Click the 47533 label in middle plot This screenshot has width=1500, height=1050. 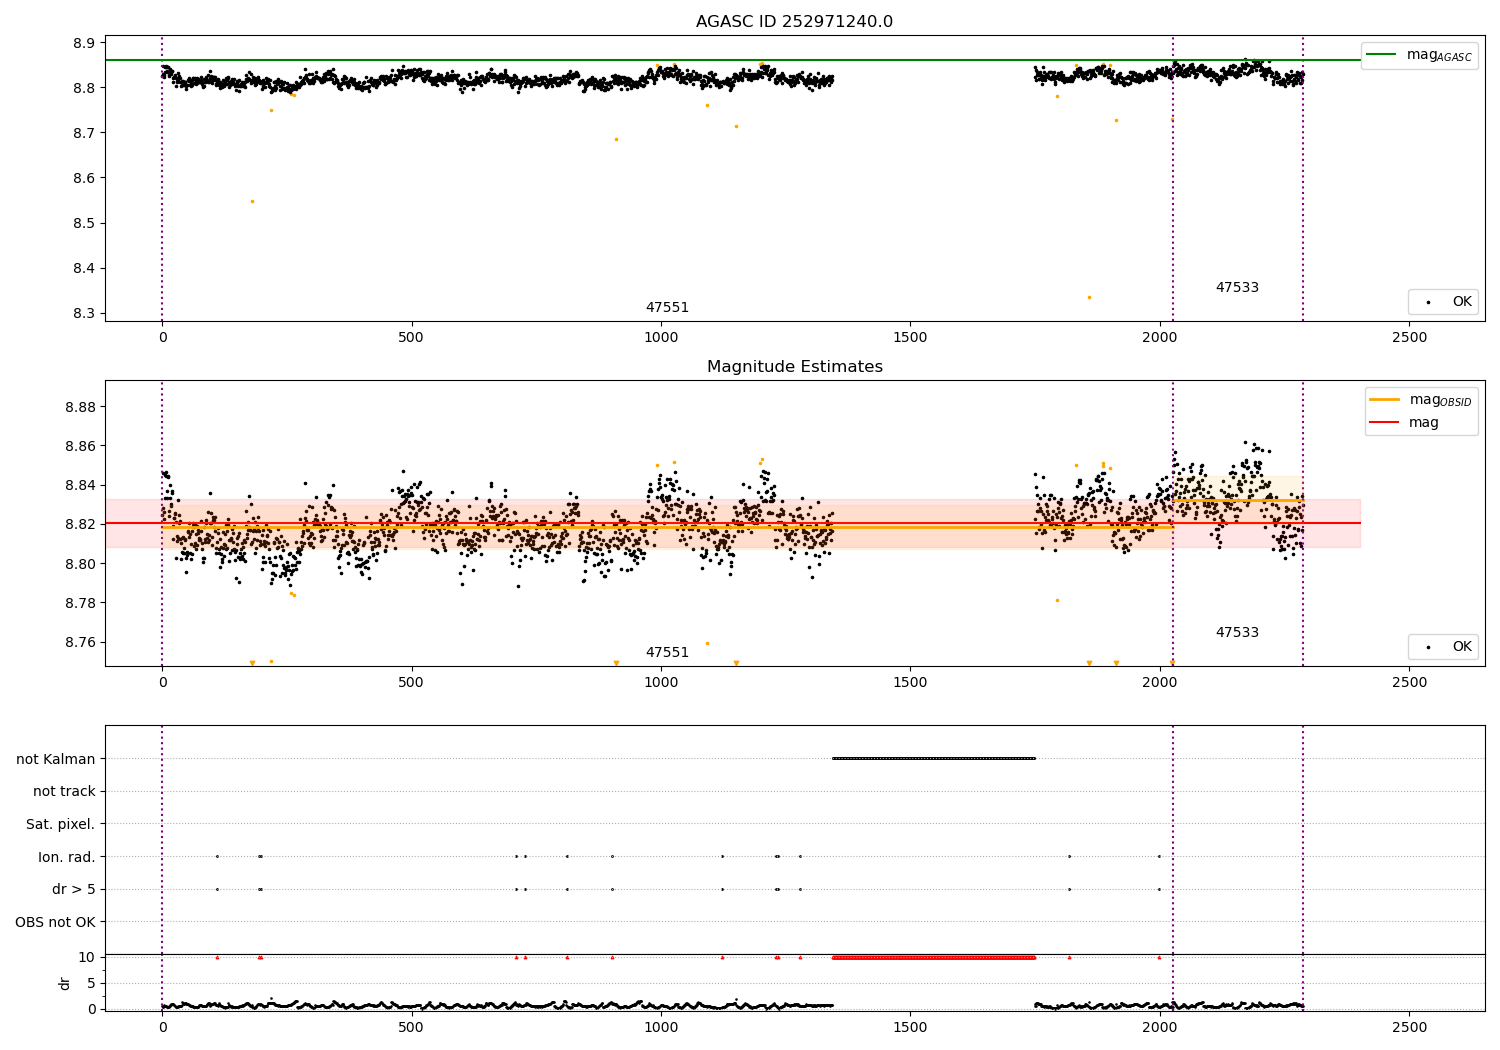1237,633
